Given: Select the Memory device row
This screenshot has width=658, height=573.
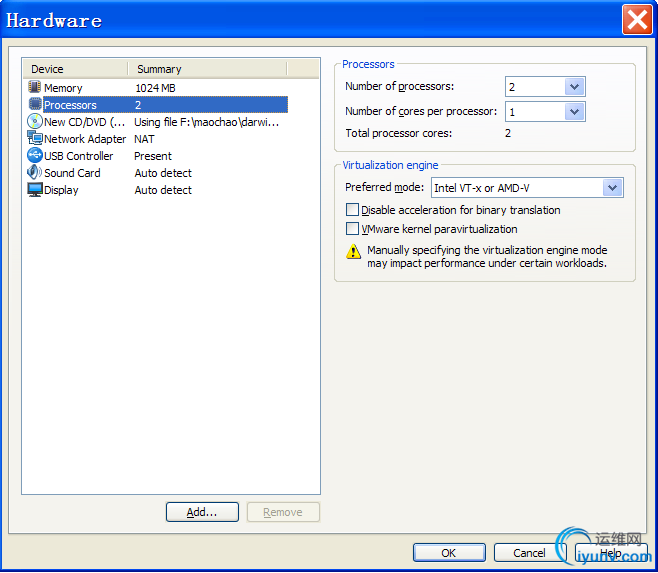Looking at the screenshot, I should click(158, 88).
